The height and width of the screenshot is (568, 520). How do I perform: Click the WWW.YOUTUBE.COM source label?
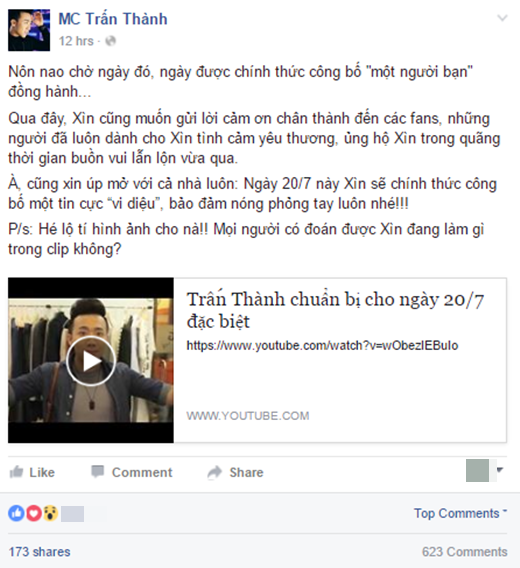pyautogui.click(x=248, y=415)
